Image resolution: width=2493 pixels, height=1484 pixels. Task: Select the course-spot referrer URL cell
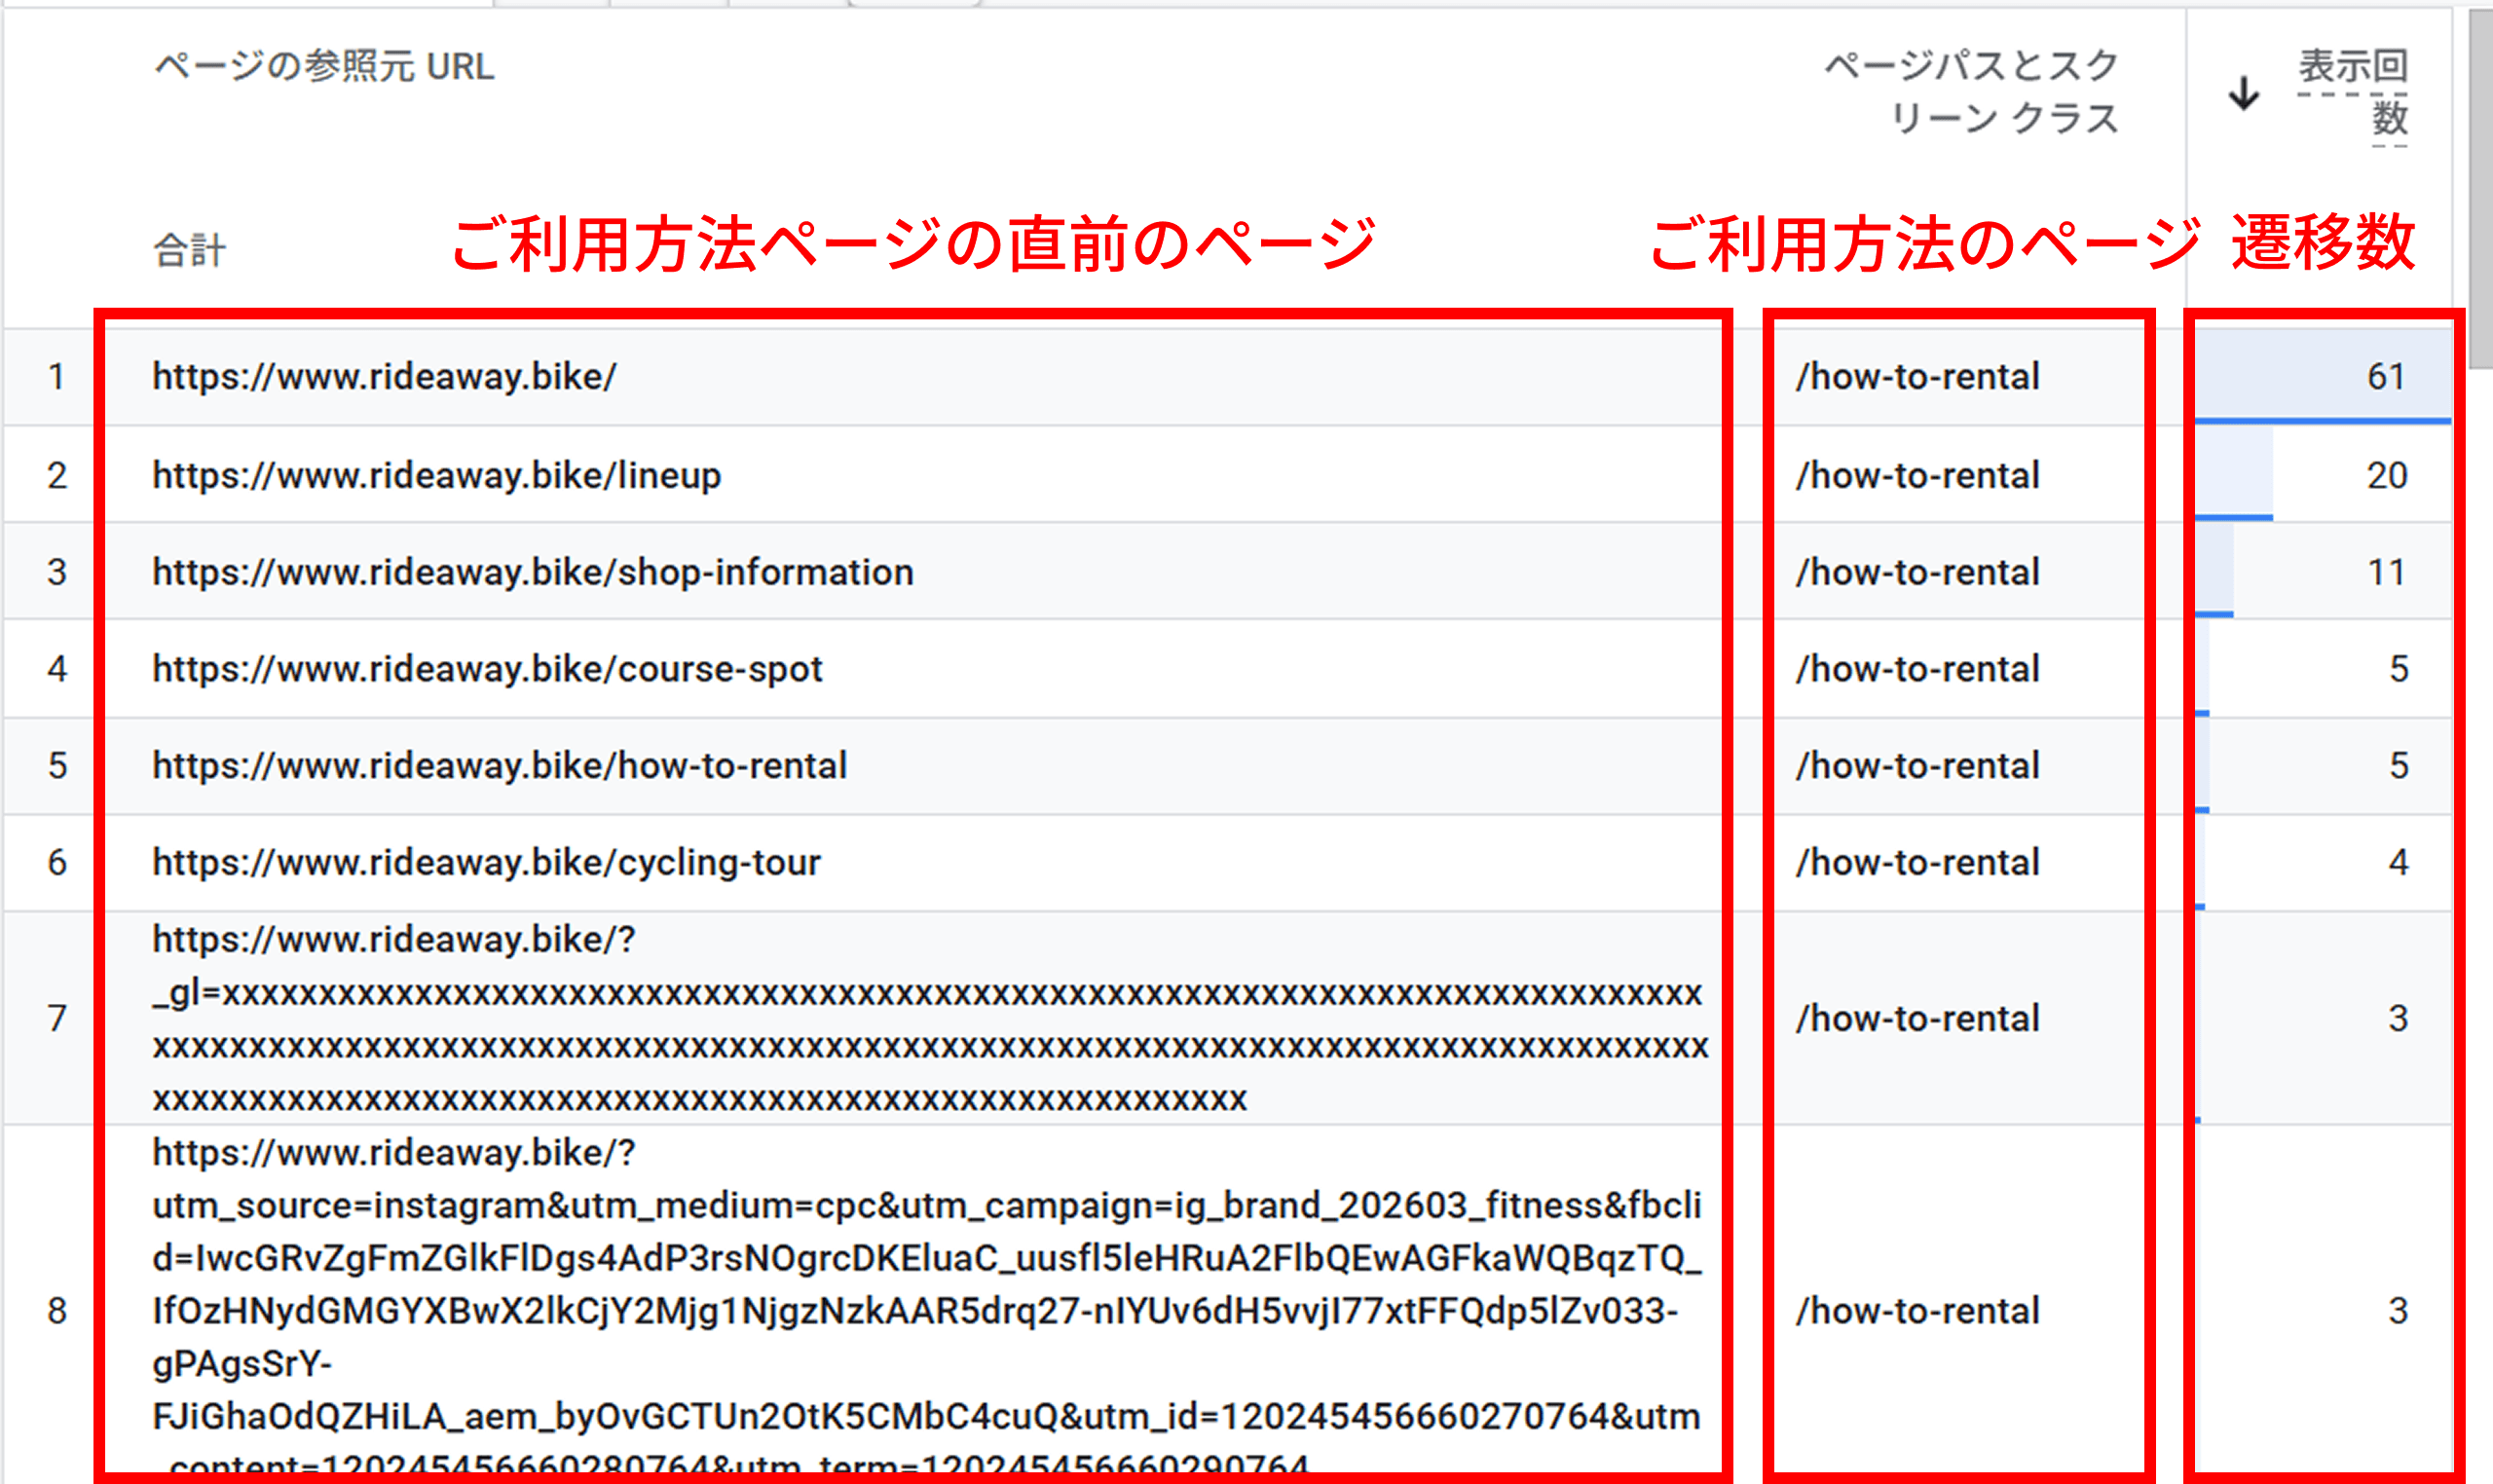[x=487, y=669]
